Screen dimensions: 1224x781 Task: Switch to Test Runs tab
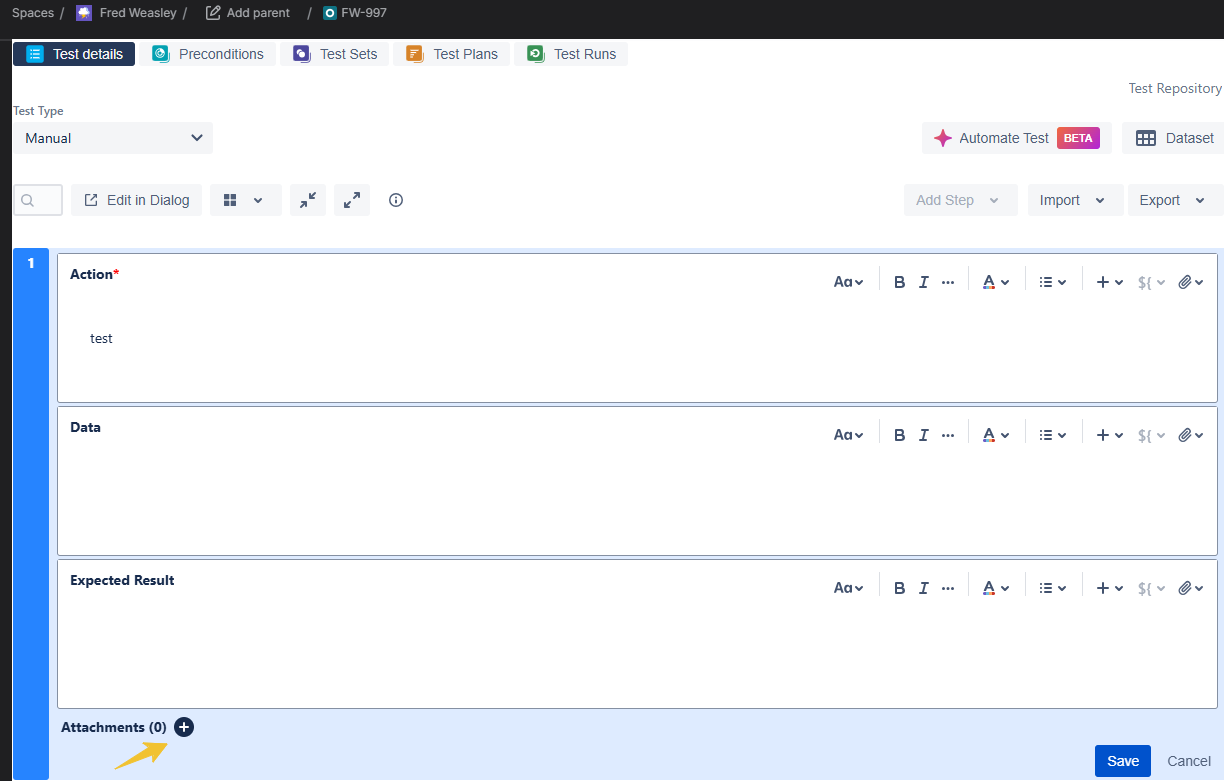(571, 54)
